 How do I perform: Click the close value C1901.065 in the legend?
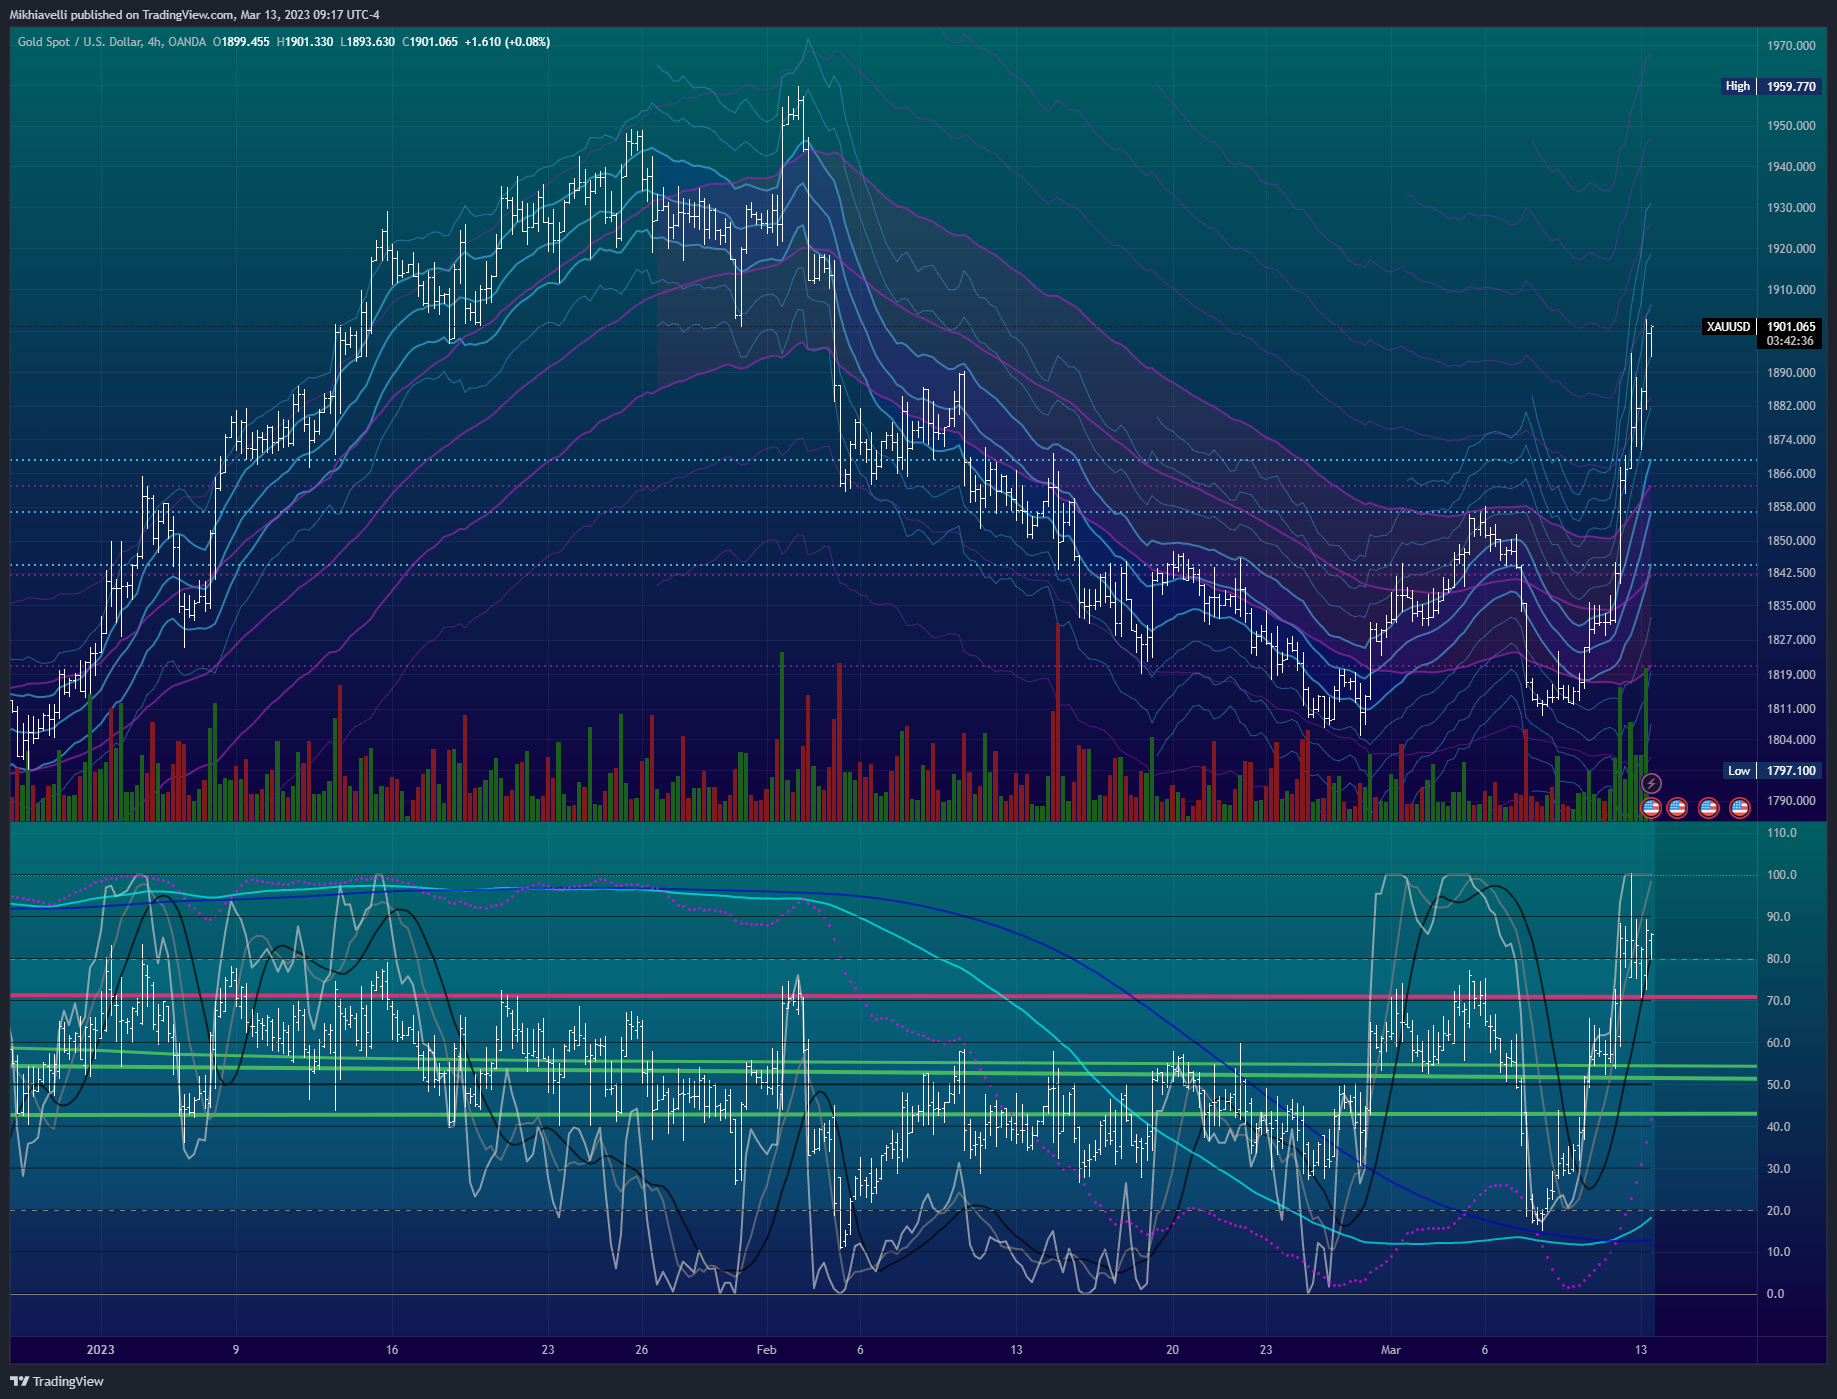point(430,42)
